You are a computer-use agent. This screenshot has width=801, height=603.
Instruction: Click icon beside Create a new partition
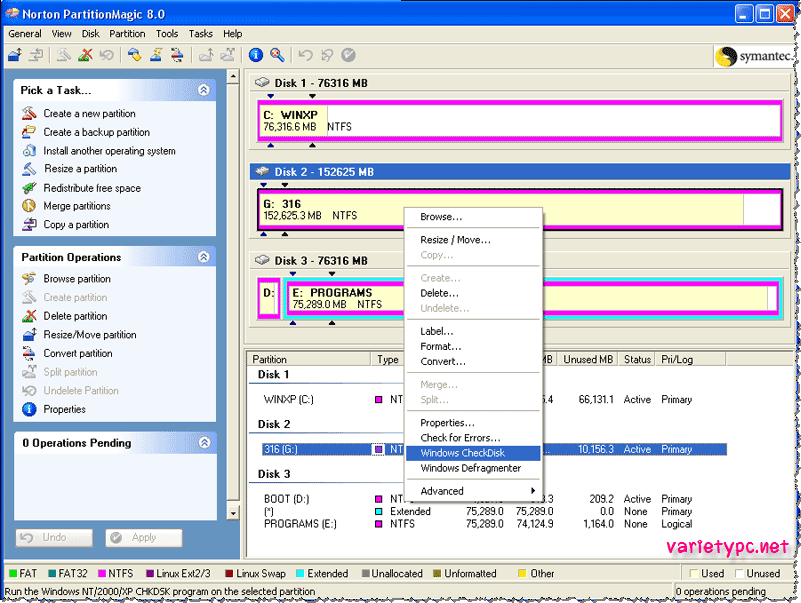29,113
